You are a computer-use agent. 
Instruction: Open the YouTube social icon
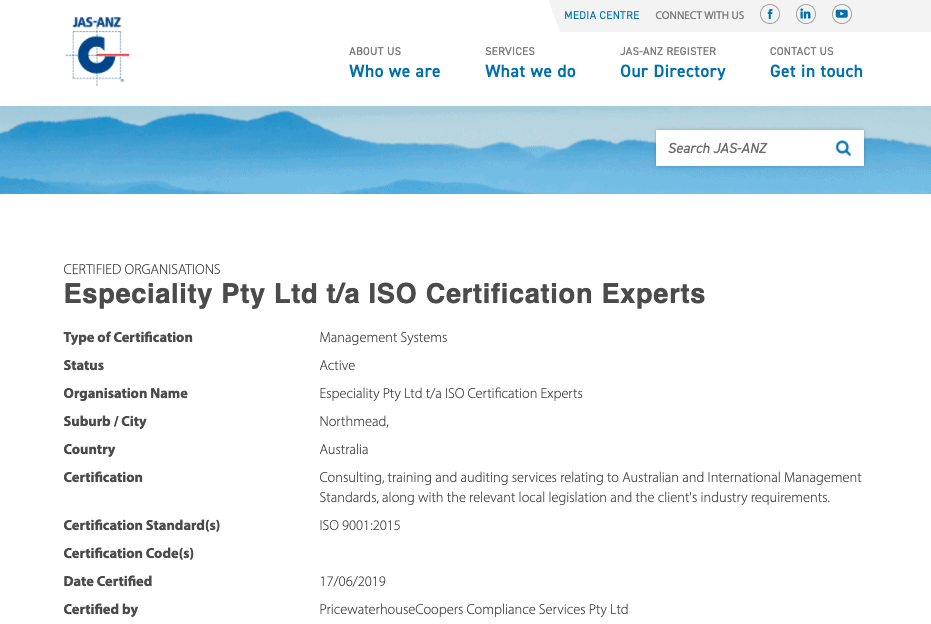pyautogui.click(x=841, y=14)
